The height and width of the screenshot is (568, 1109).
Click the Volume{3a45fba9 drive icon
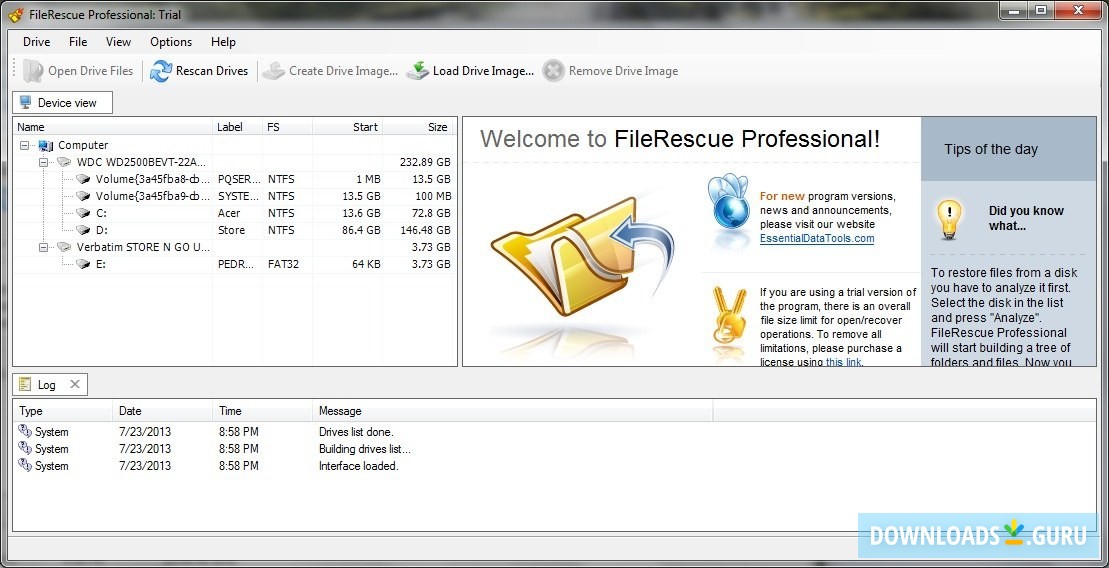(x=83, y=196)
